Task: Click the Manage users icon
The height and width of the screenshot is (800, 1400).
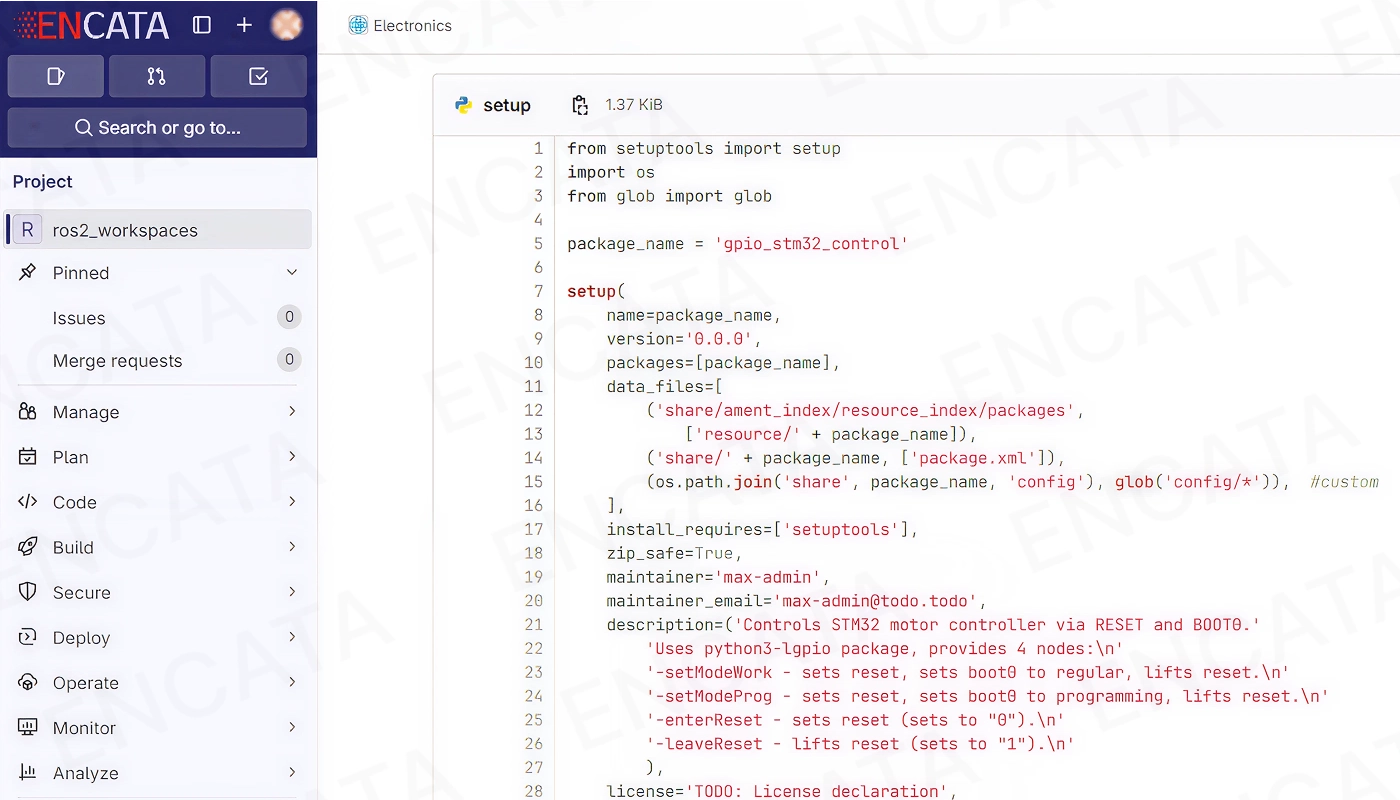Action: coord(28,412)
